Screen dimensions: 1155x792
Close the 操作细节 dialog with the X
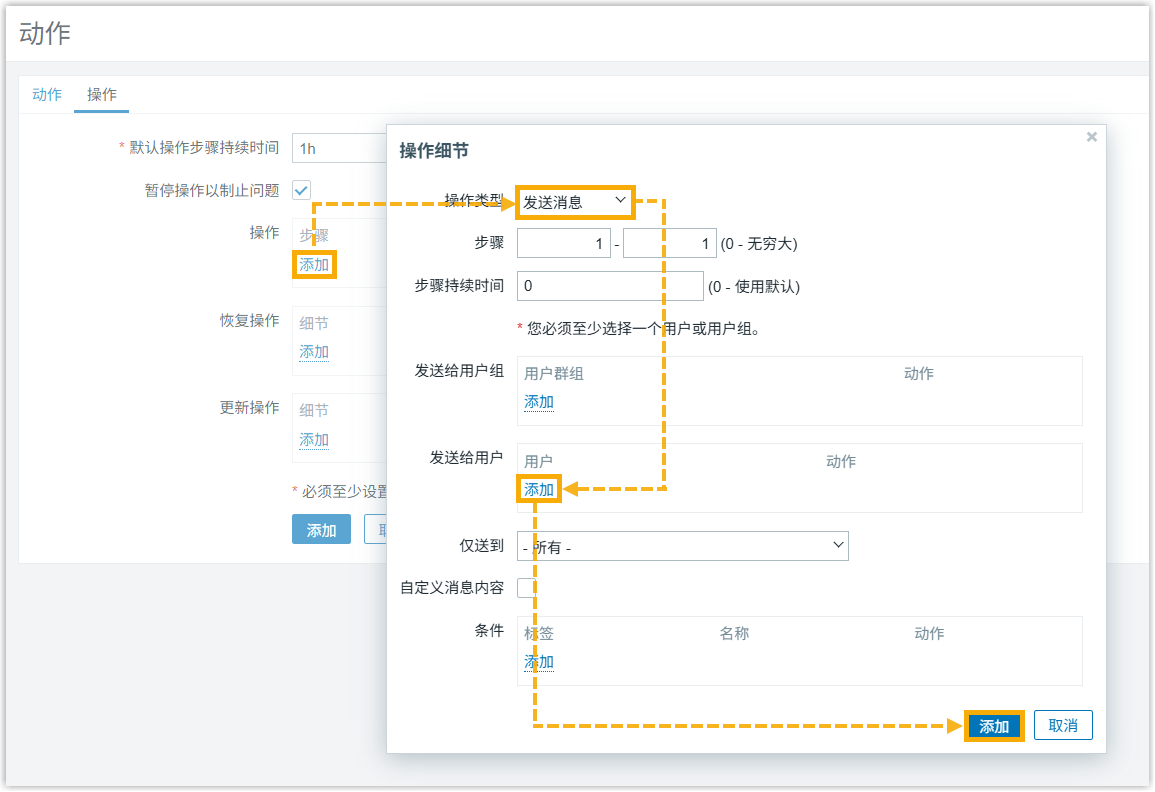1091,137
